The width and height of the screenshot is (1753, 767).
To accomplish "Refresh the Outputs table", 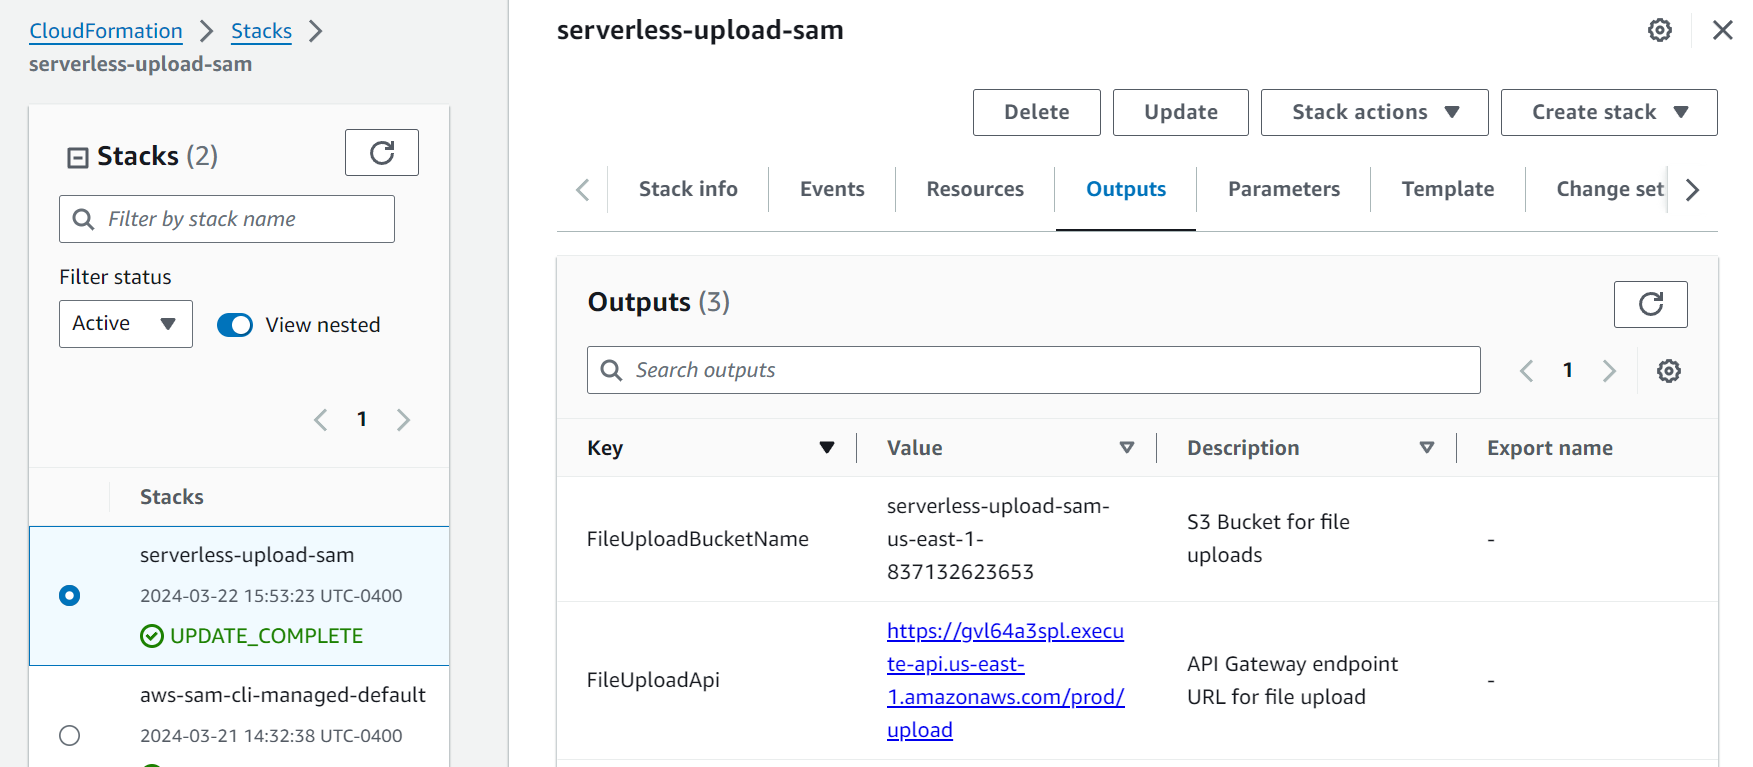I will (1650, 304).
